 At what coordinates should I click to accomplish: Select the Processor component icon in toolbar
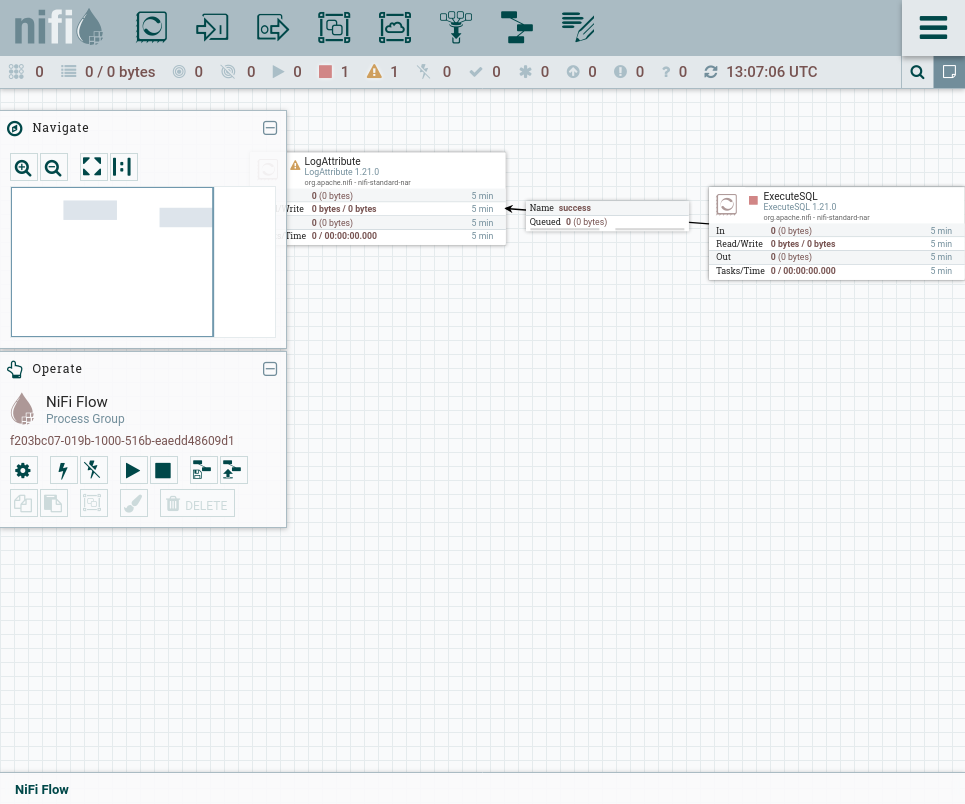[151, 28]
